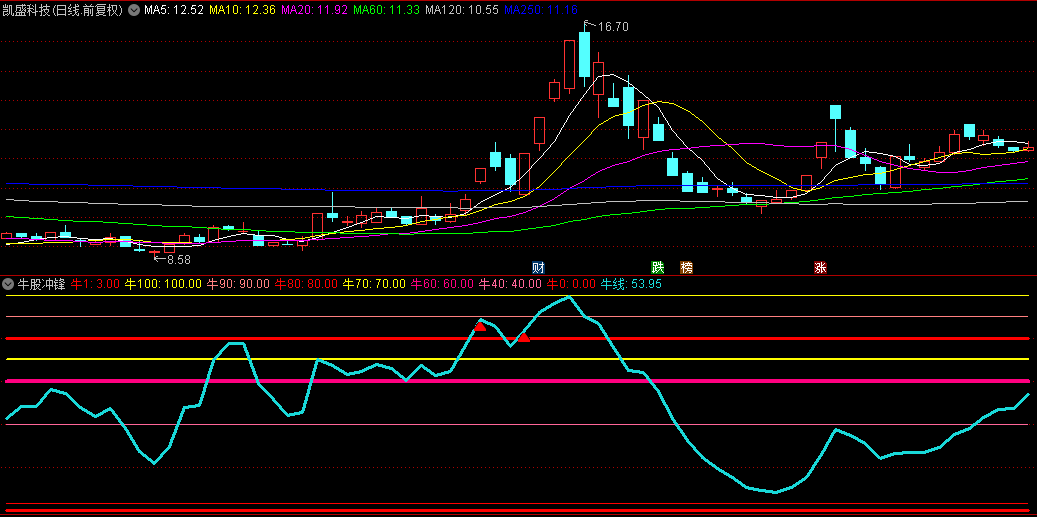Select the MA5 moving average label
This screenshot has height=517, width=1037.
point(174,10)
